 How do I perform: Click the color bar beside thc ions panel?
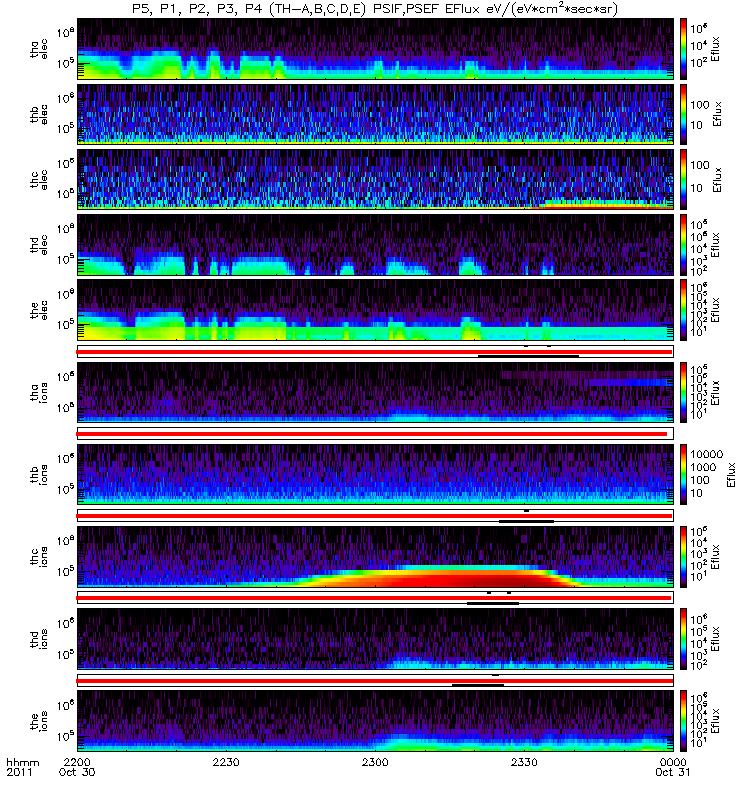(683, 557)
